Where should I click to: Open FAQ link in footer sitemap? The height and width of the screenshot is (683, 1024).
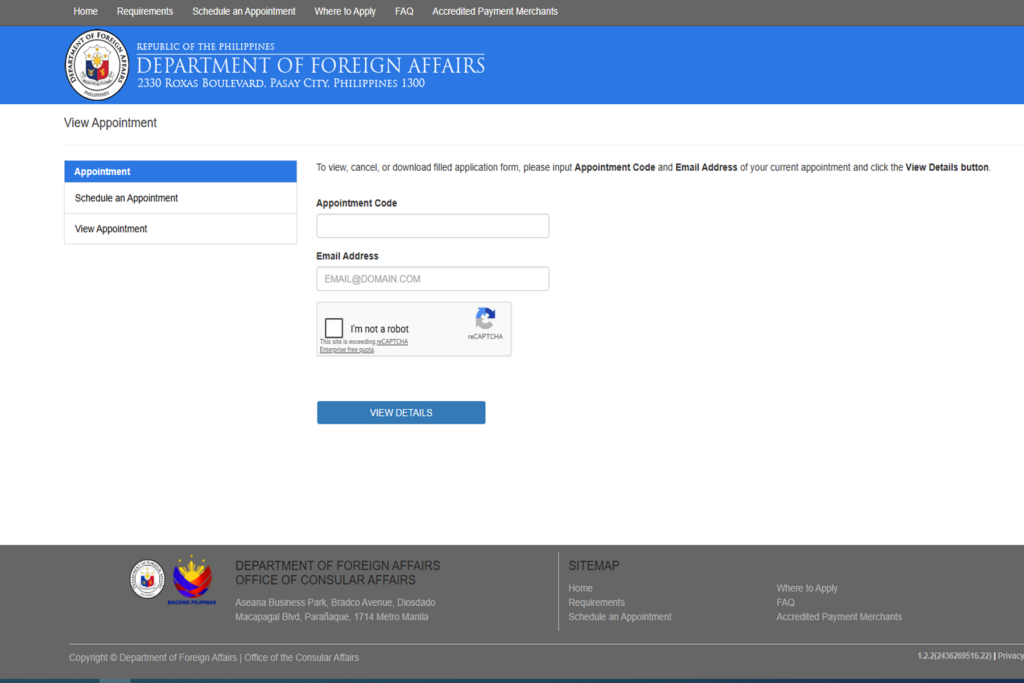pyautogui.click(x=786, y=602)
